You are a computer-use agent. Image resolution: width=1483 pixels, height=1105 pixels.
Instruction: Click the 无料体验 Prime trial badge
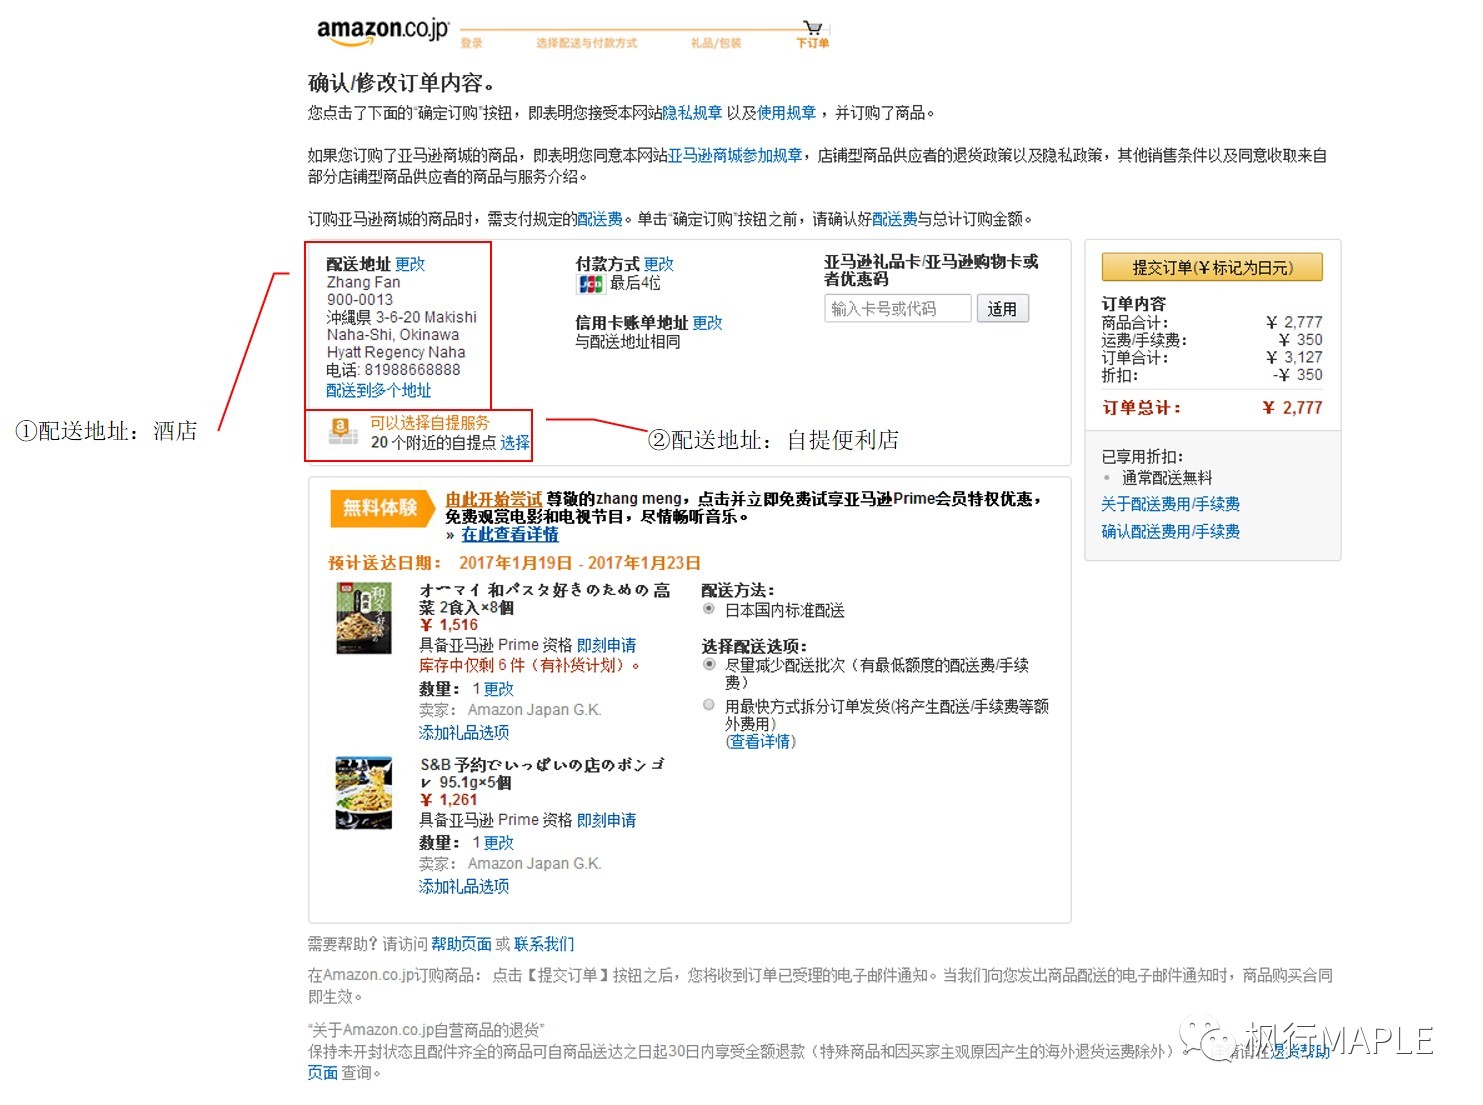pos(381,509)
